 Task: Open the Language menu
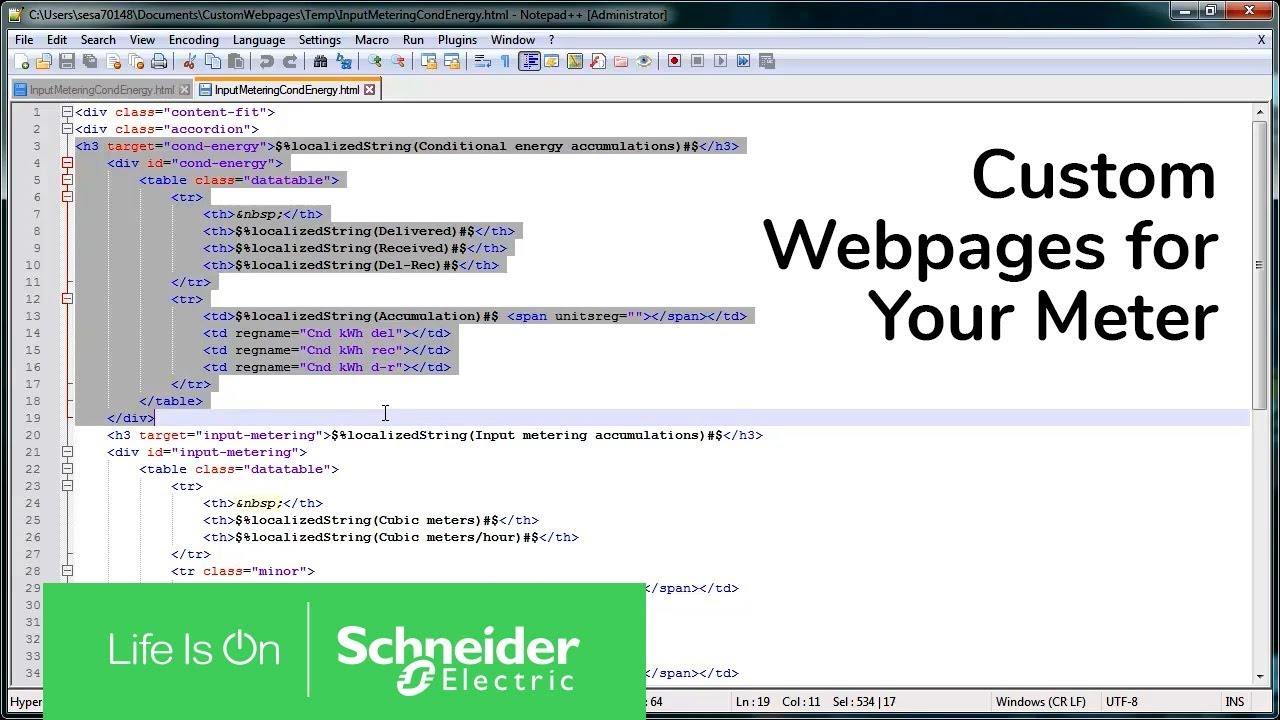coord(259,40)
